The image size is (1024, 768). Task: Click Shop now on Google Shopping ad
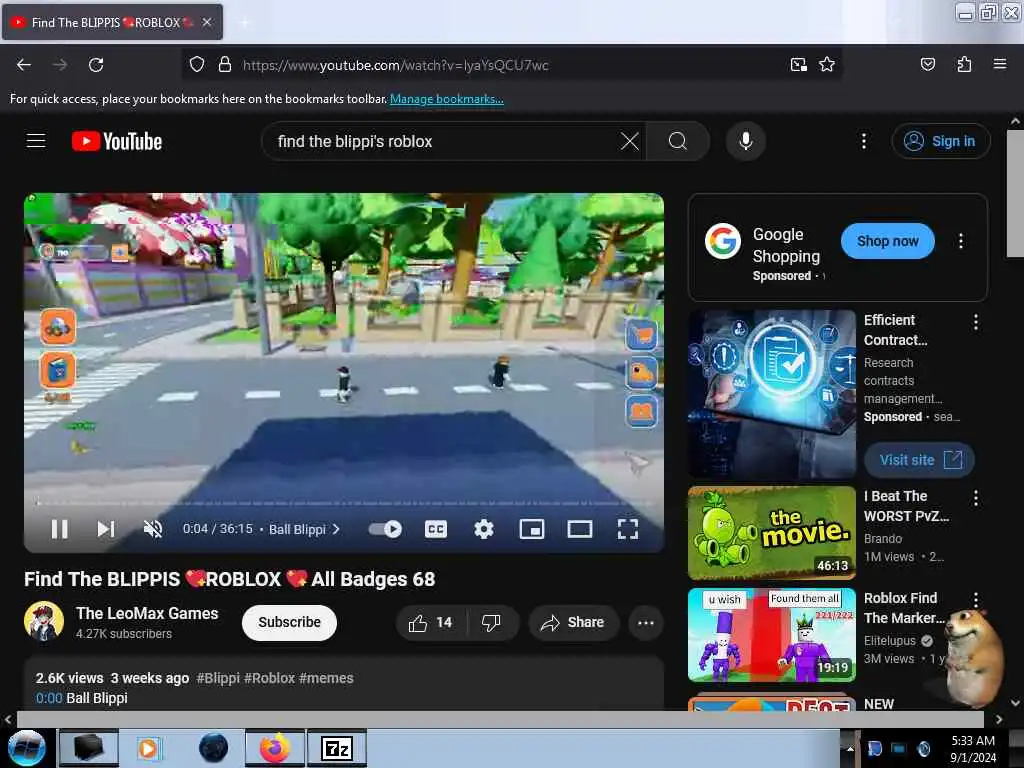coord(888,241)
